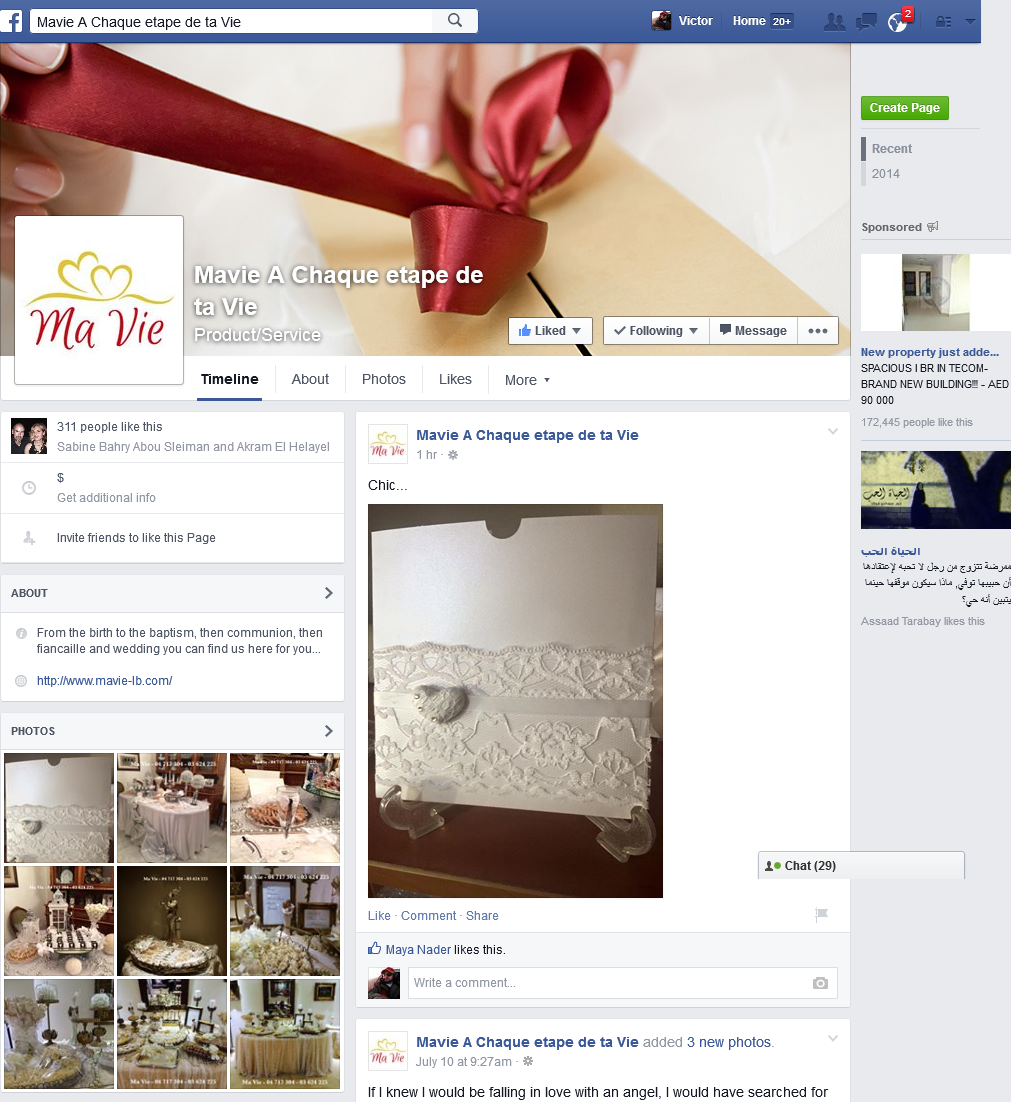
Task: Click Invite friends to like this Page
Action: [136, 538]
